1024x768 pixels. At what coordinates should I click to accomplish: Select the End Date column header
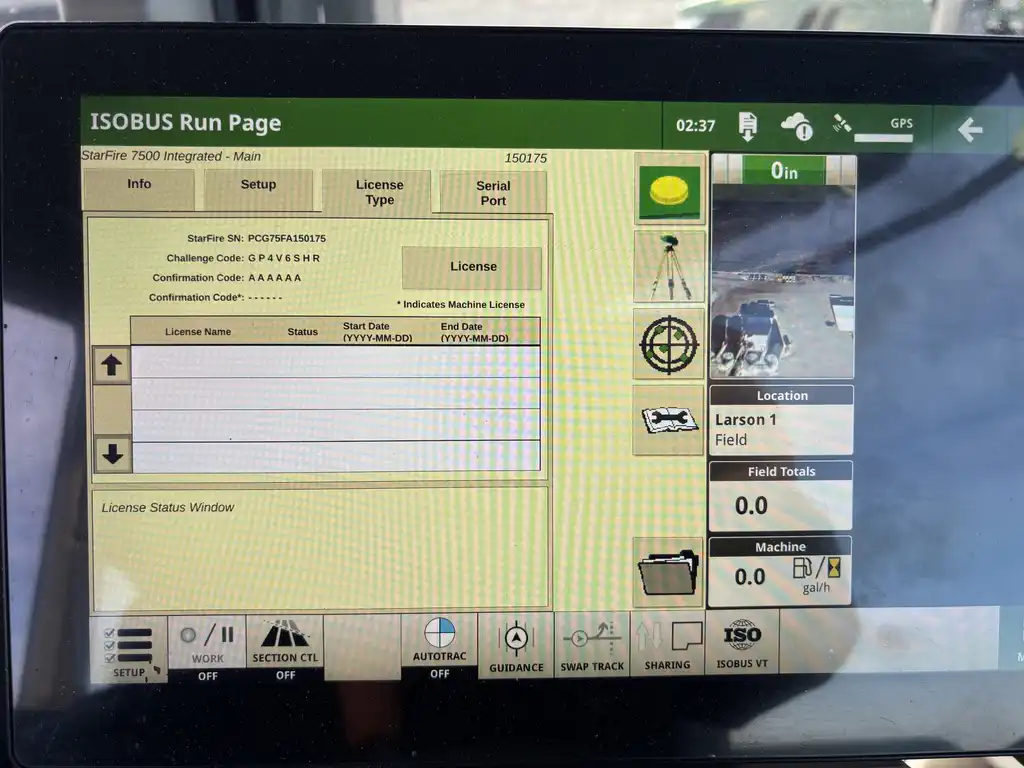tap(474, 332)
